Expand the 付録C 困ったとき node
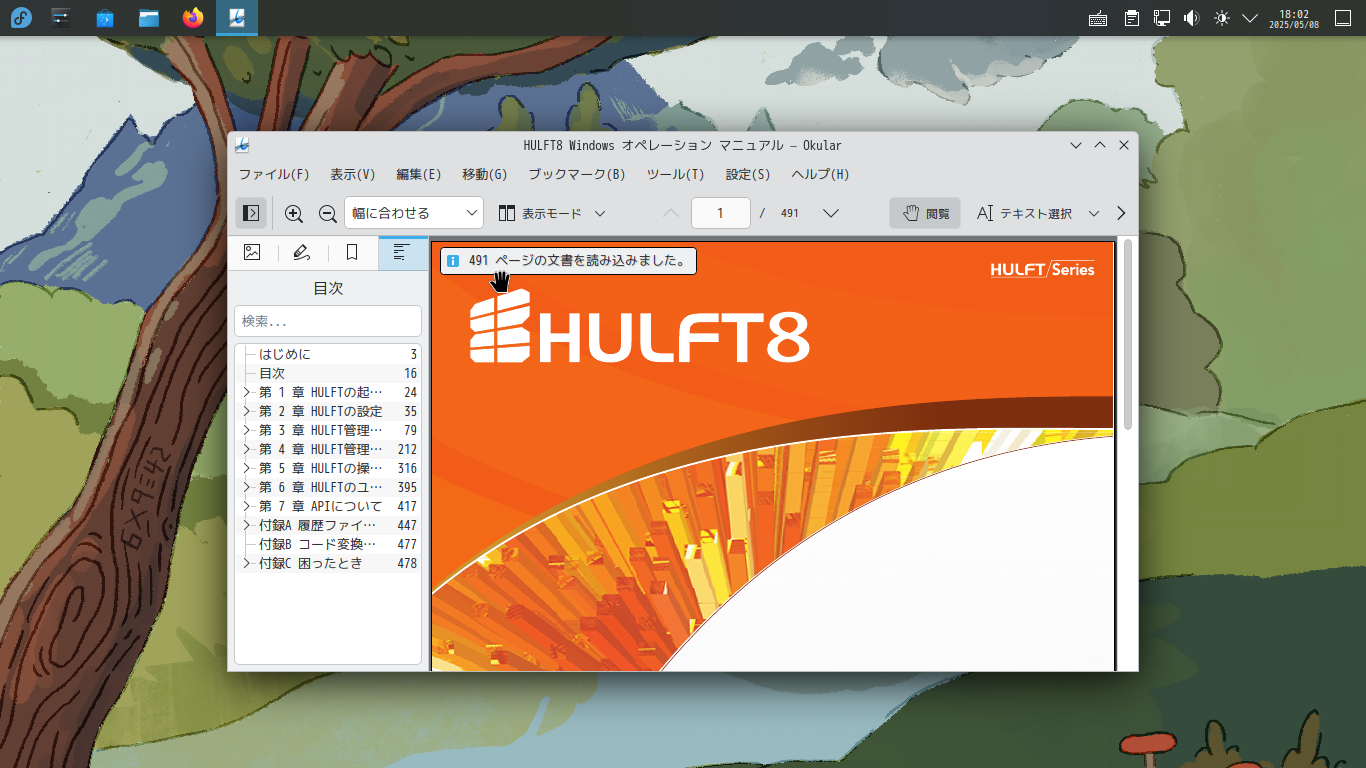The height and width of the screenshot is (768, 1366). [x=246, y=563]
